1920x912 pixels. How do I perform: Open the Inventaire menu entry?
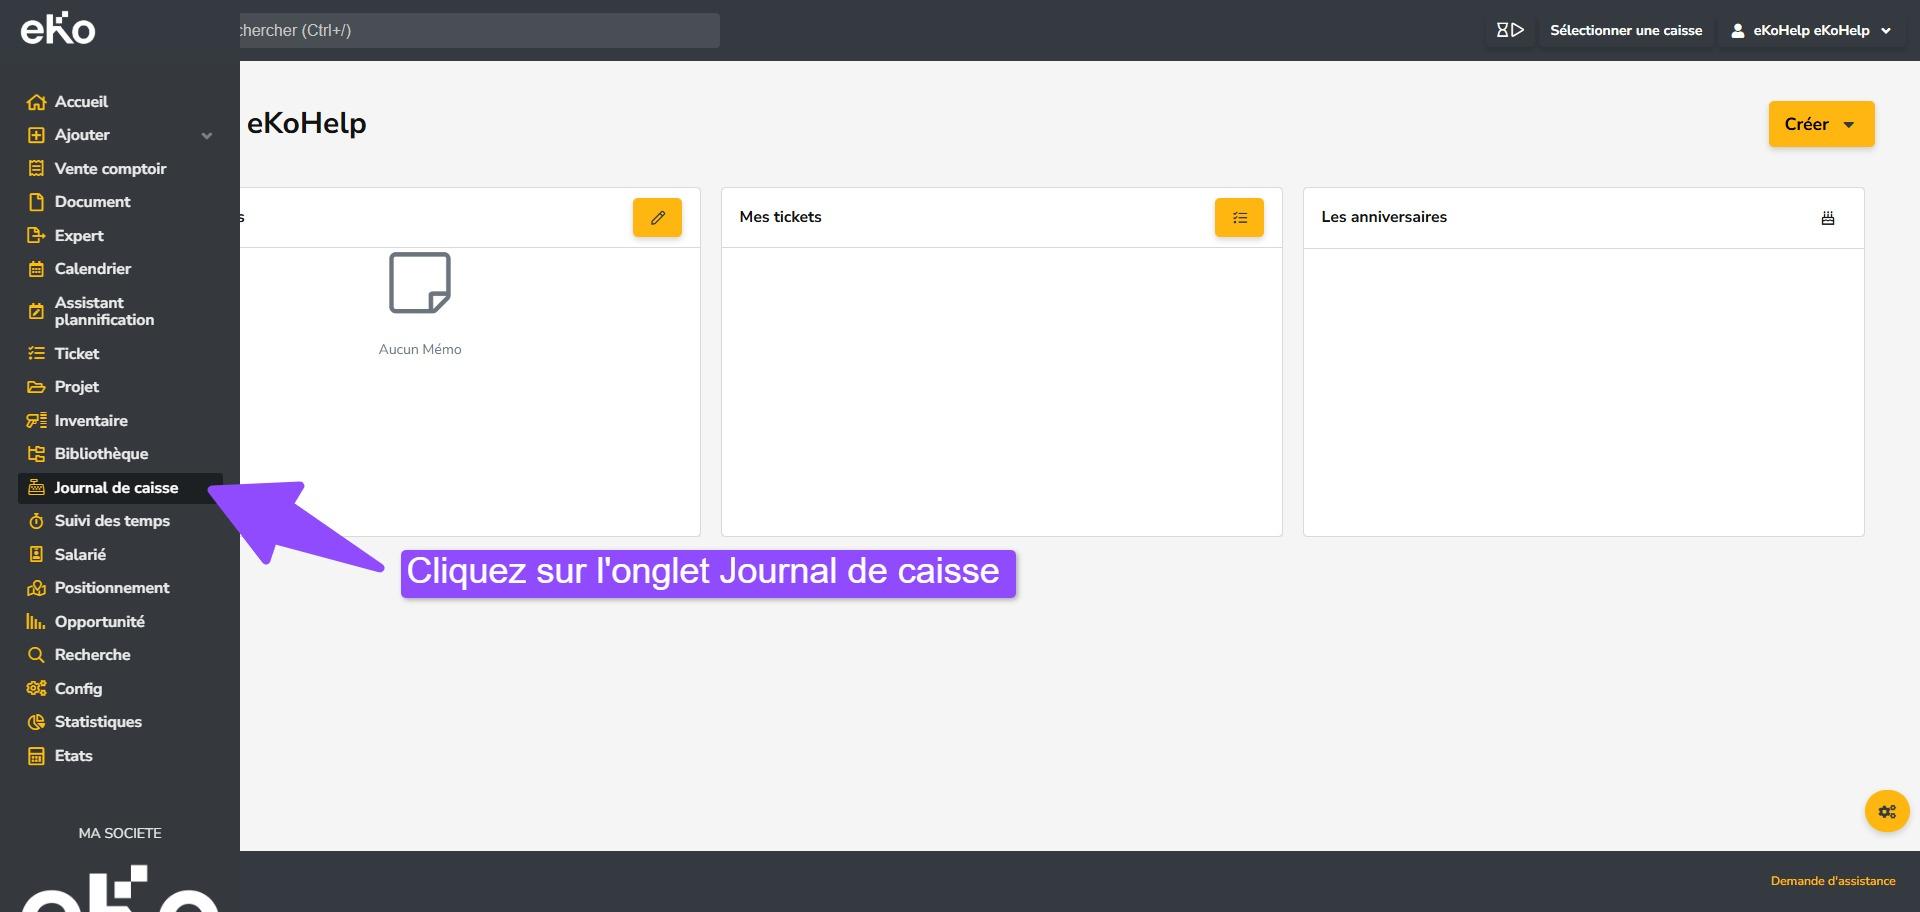click(x=91, y=421)
